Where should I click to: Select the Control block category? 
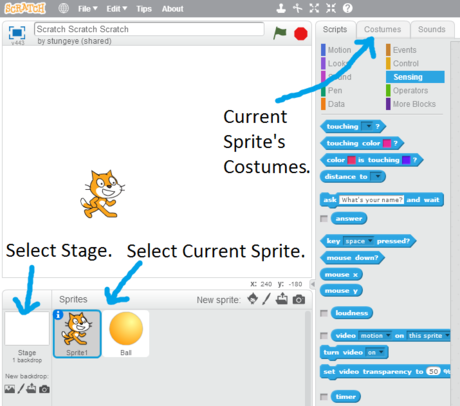coord(403,63)
